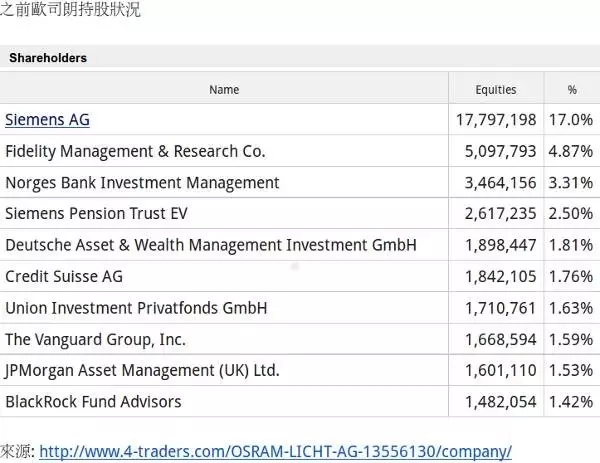Select The Vanguard Group, Inc. row

pyautogui.click(x=95, y=339)
